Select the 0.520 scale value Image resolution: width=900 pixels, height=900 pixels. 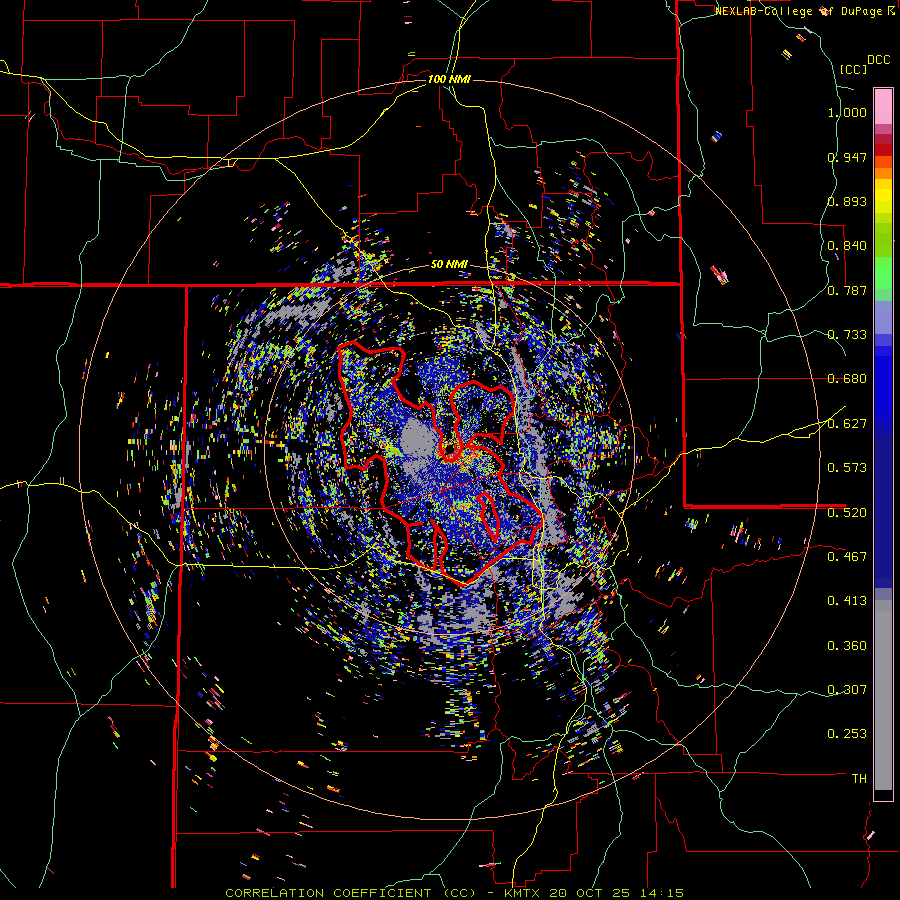click(847, 513)
